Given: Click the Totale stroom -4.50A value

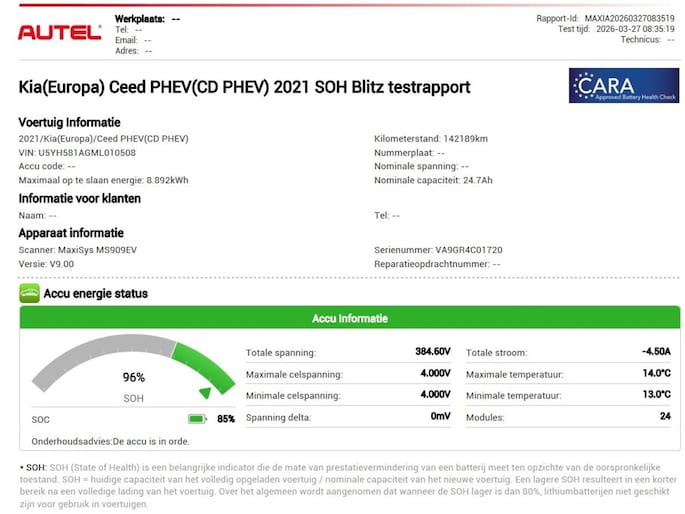Looking at the screenshot, I should pos(655,352).
